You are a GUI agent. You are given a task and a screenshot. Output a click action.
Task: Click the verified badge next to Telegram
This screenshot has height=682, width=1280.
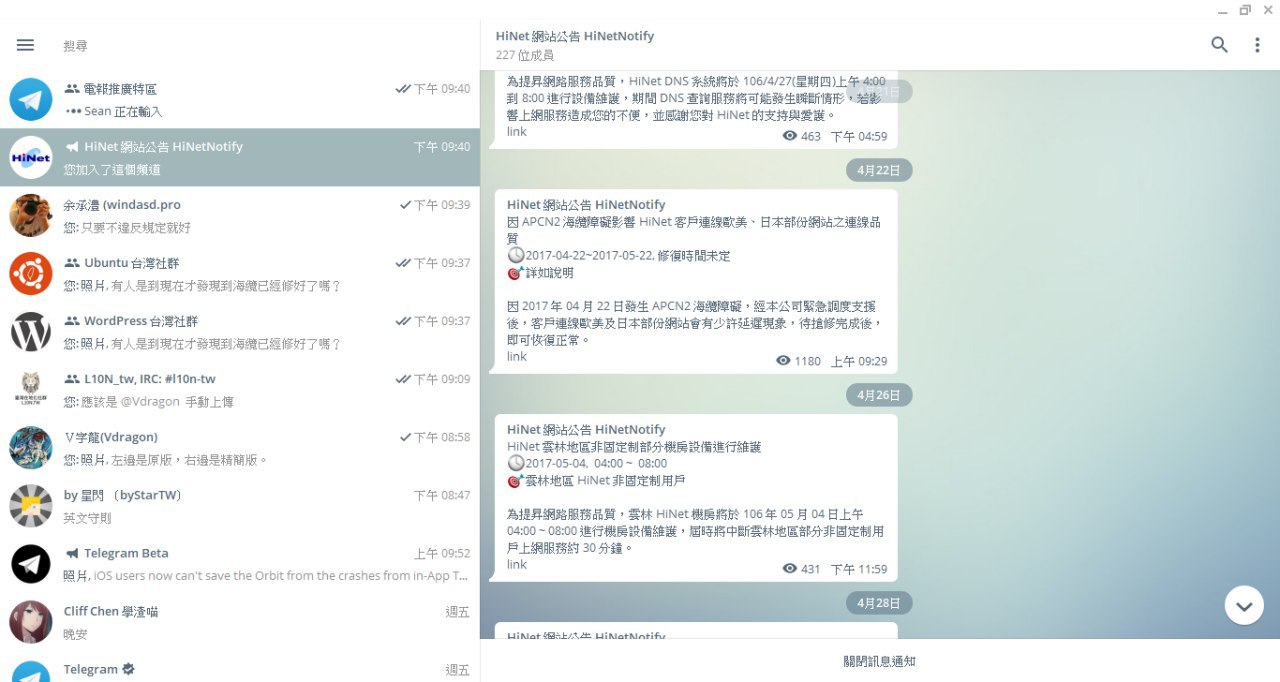coord(128,669)
